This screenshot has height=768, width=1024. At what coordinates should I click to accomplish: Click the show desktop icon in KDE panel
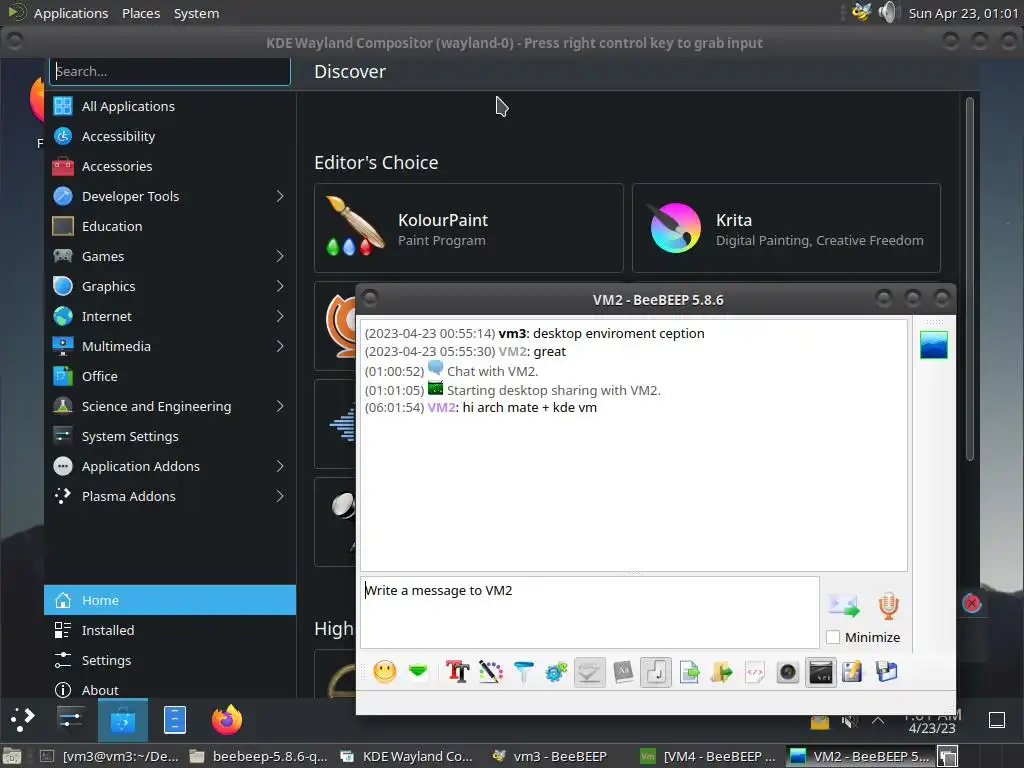pos(997,720)
